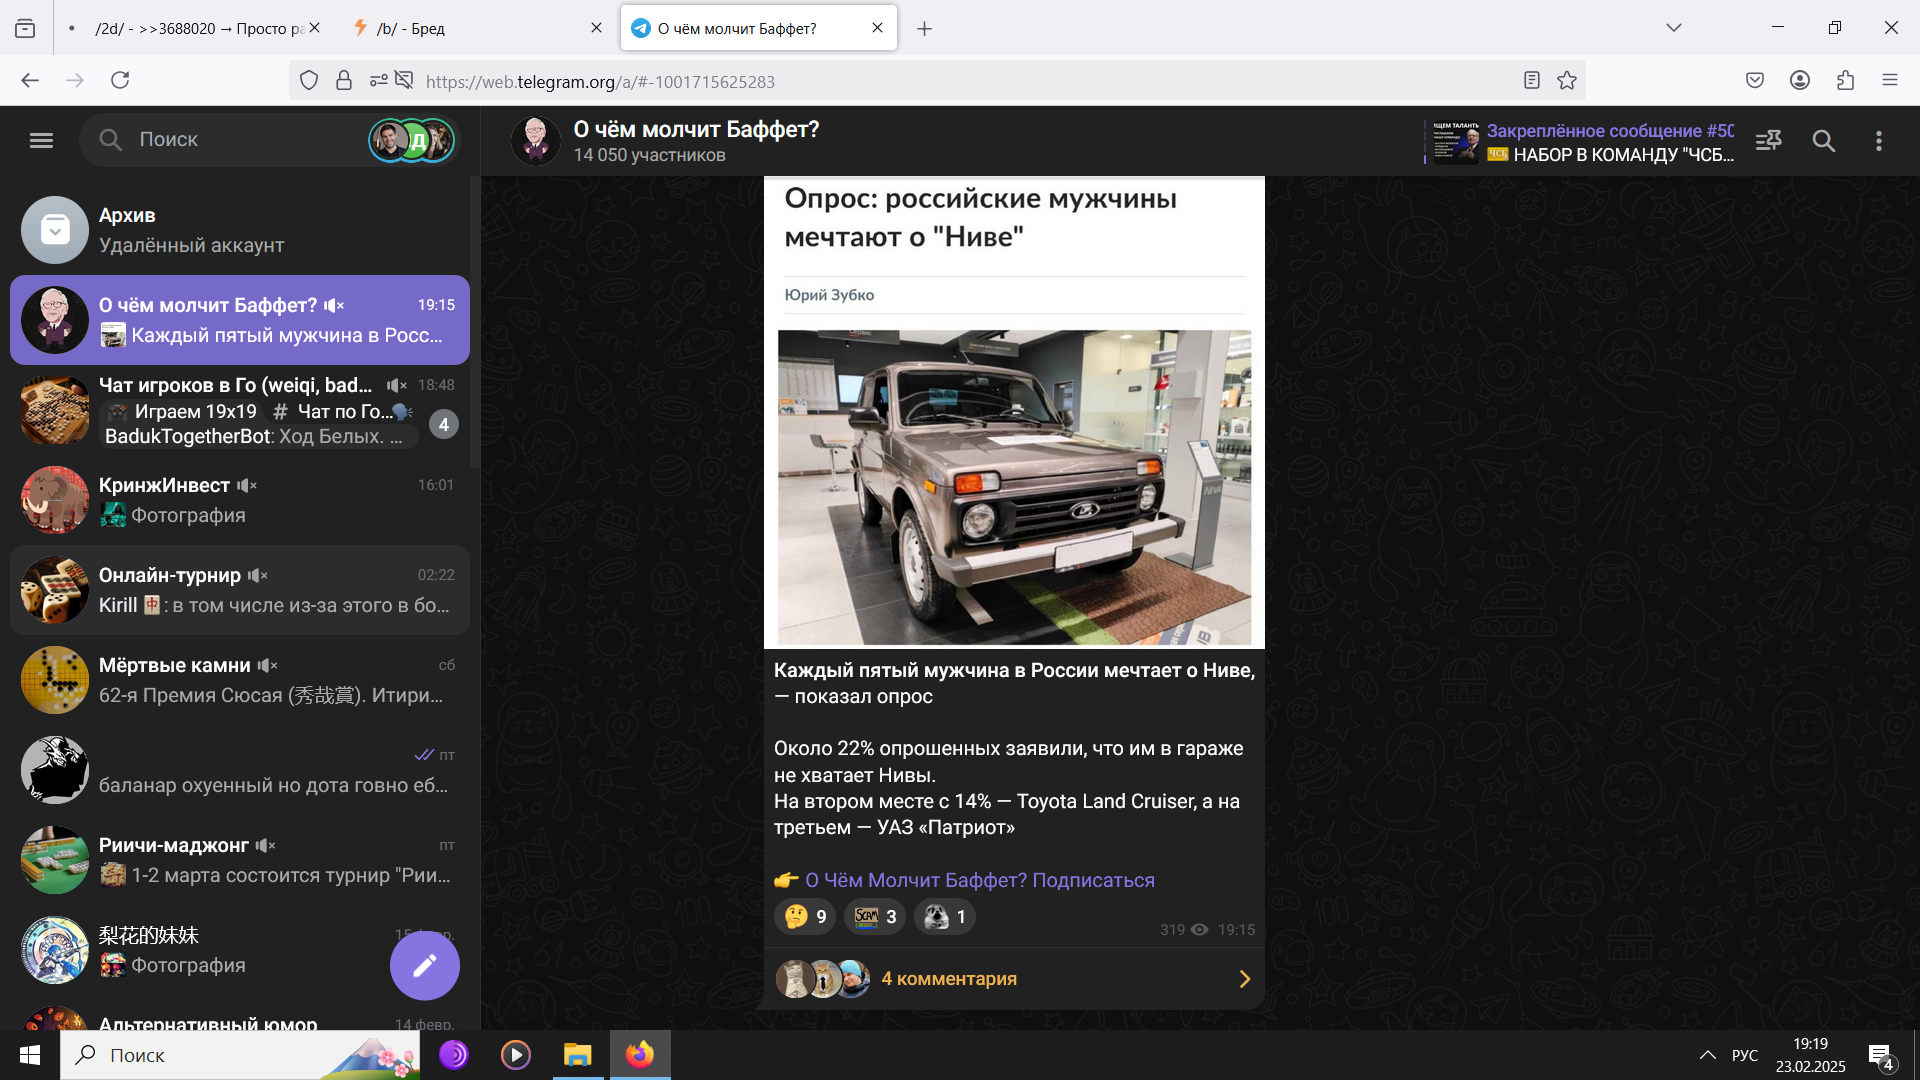Go back in browser history
This screenshot has width=1920, height=1080.
pyautogui.click(x=30, y=80)
